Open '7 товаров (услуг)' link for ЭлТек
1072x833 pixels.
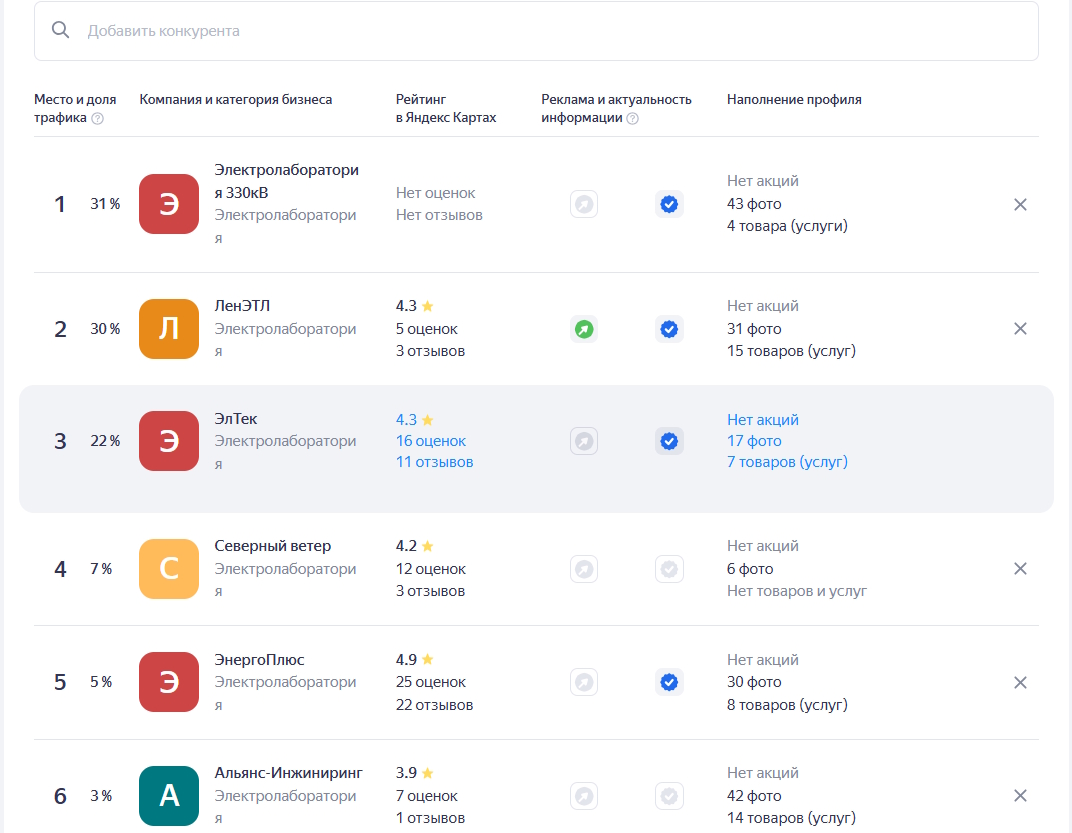click(787, 462)
